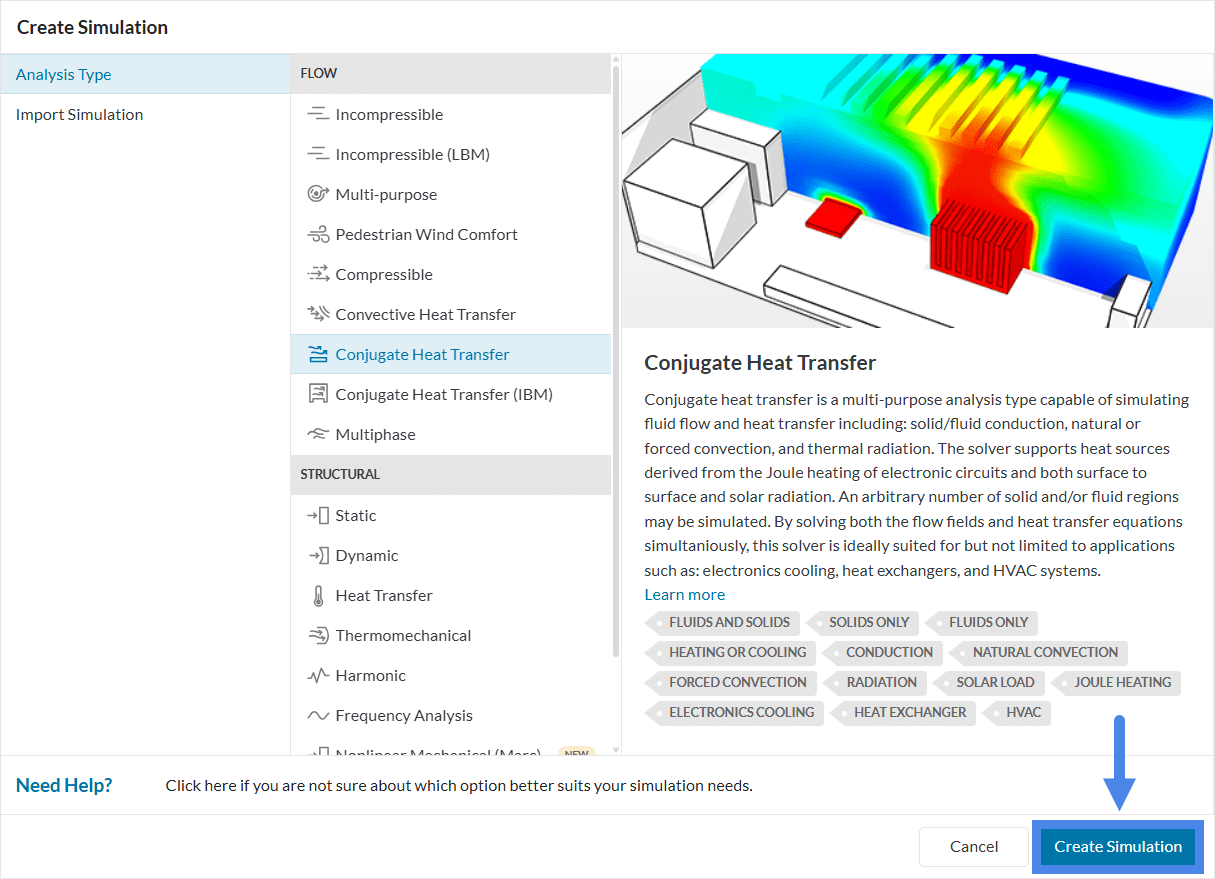Choose the Convective Heat Transfer icon
This screenshot has height=879, width=1215.
click(x=318, y=314)
